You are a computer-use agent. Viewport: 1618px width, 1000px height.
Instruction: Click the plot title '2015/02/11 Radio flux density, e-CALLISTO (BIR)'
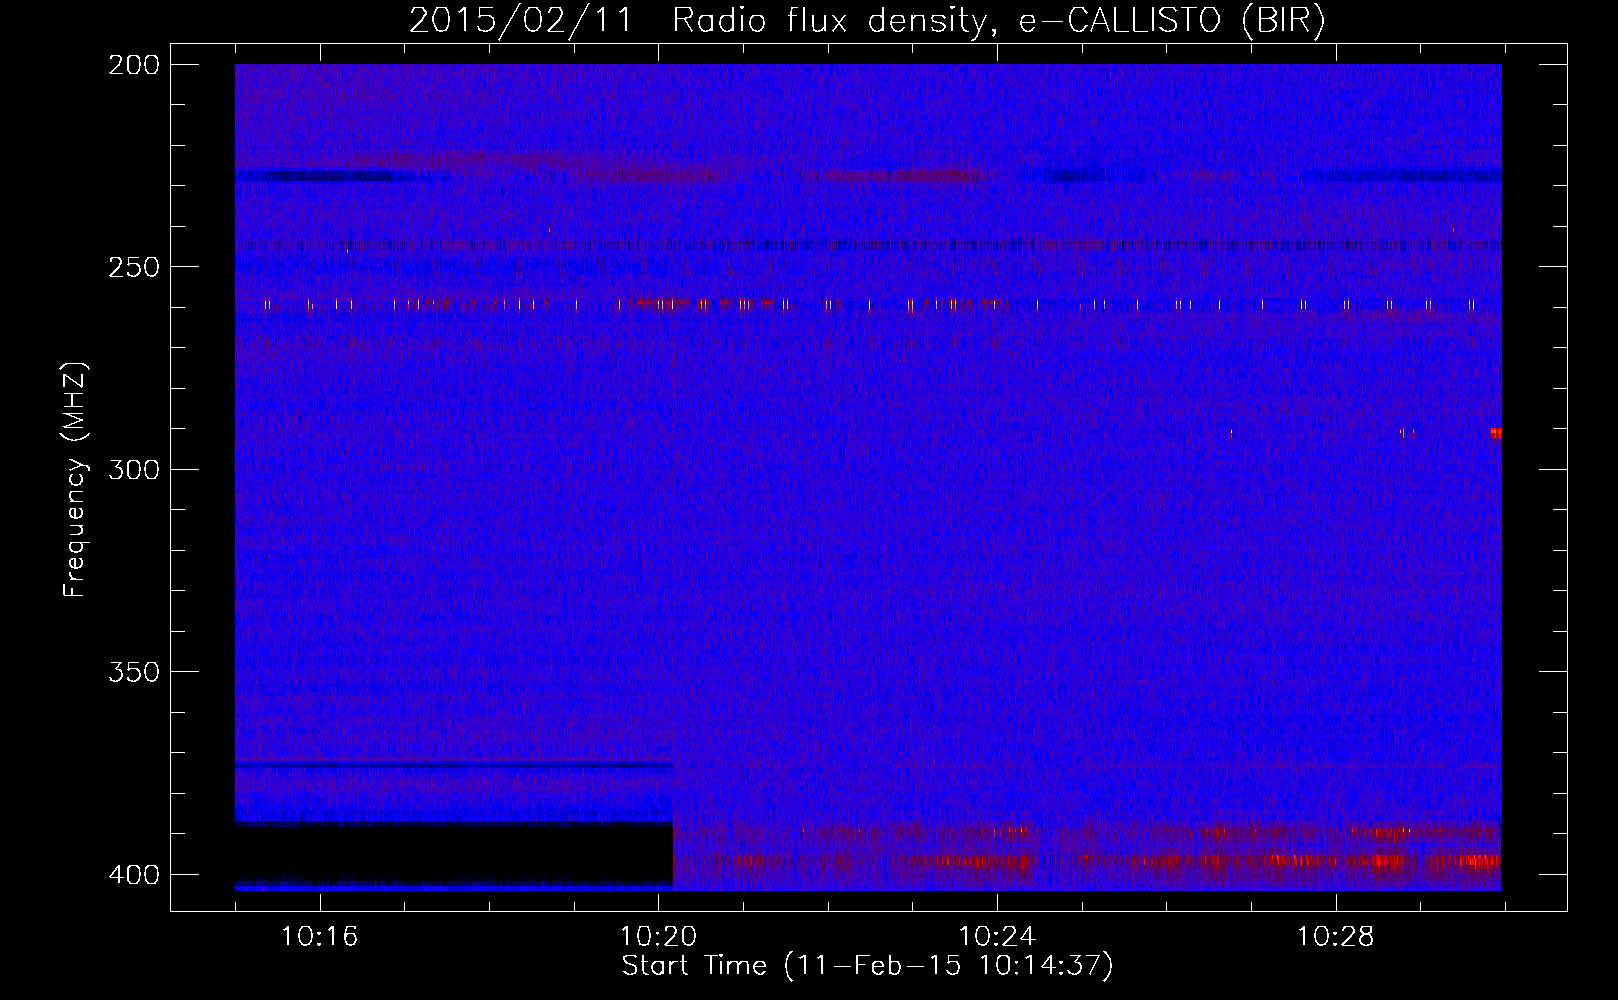pyautogui.click(x=867, y=20)
